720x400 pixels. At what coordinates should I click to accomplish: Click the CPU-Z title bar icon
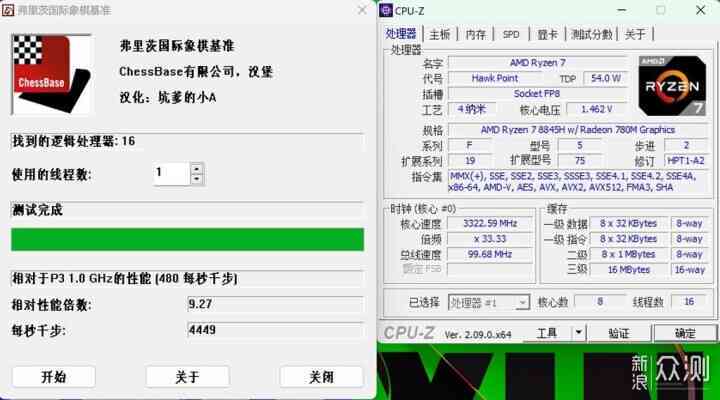tap(386, 10)
